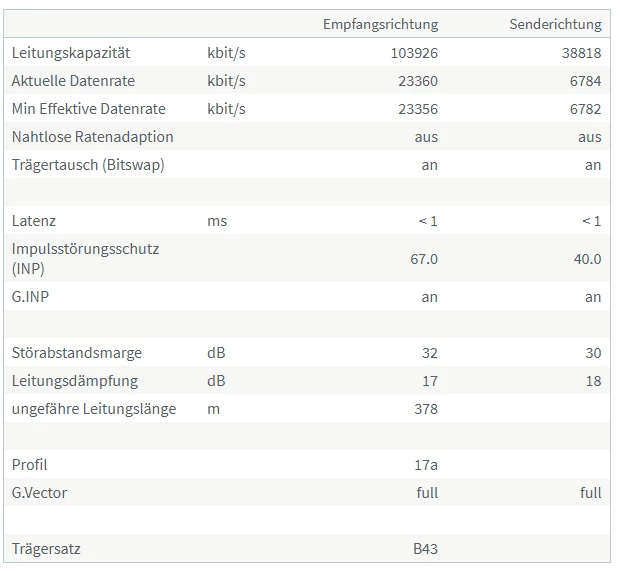This screenshot has height=571, width=620.
Task: Select the Min Effektive Datenrate label
Action: tap(89, 109)
